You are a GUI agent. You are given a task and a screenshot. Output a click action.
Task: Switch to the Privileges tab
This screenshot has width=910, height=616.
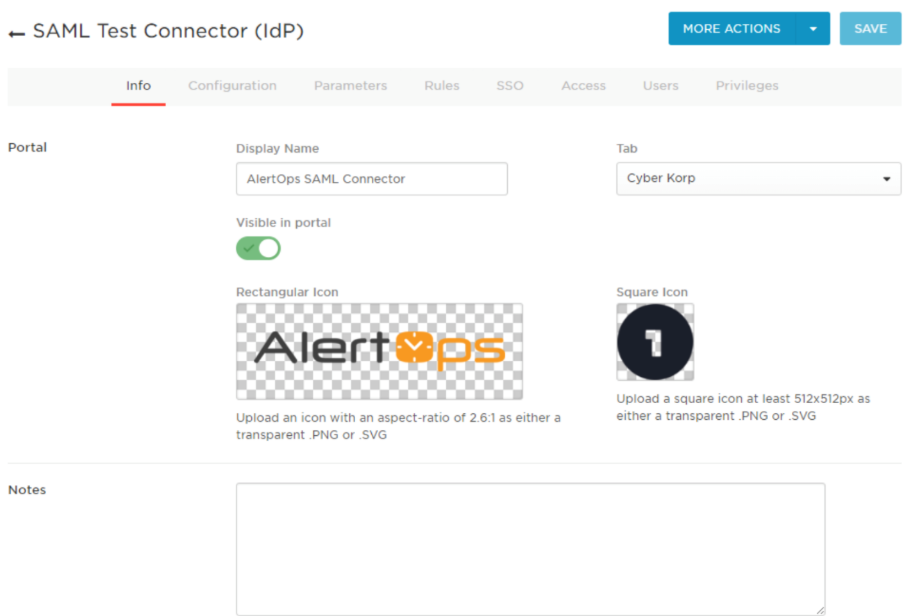(747, 85)
